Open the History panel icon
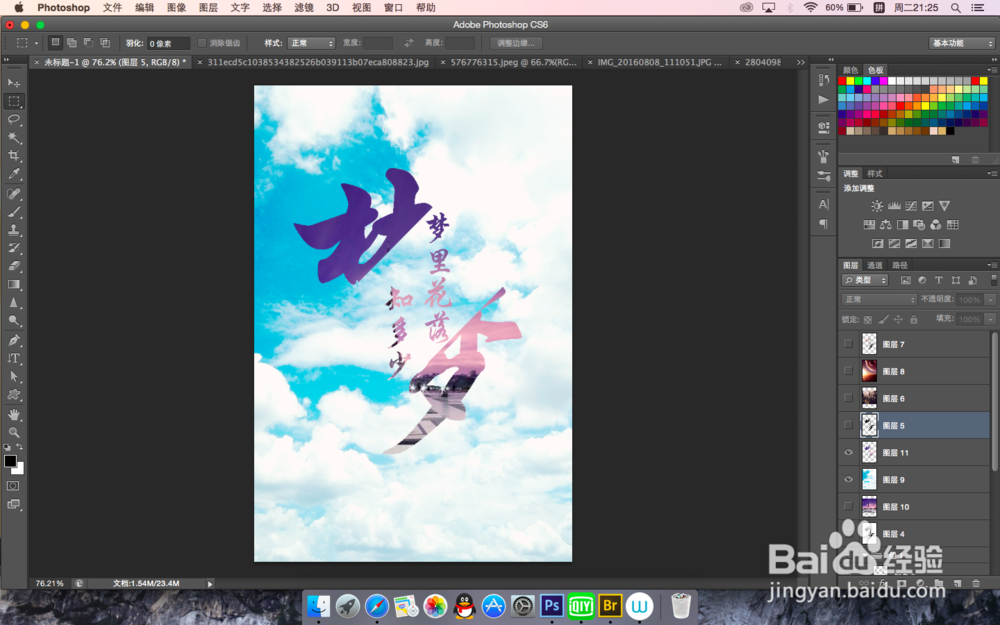Image resolution: width=1000 pixels, height=625 pixels. (823, 80)
